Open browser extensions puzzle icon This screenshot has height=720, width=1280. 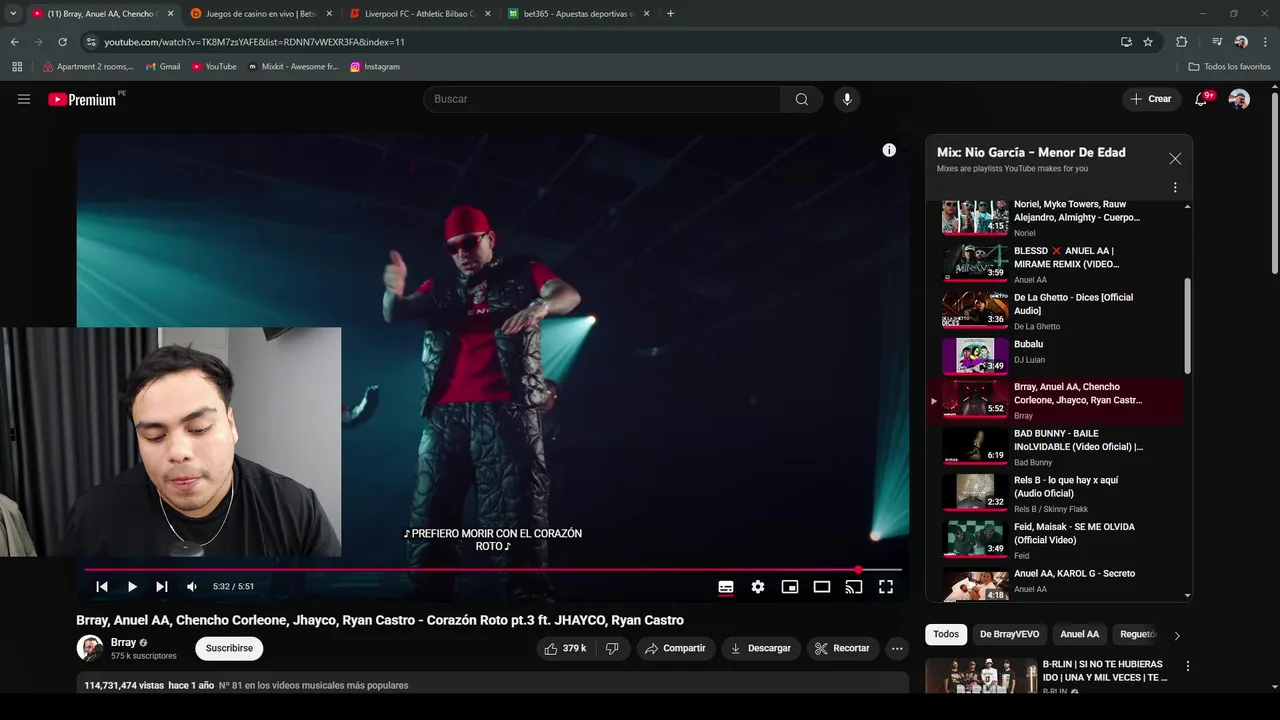pos(1181,42)
